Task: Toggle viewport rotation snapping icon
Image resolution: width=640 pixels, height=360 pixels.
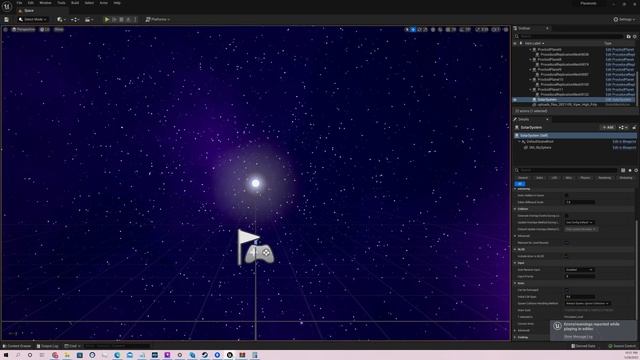Action: 462,29
